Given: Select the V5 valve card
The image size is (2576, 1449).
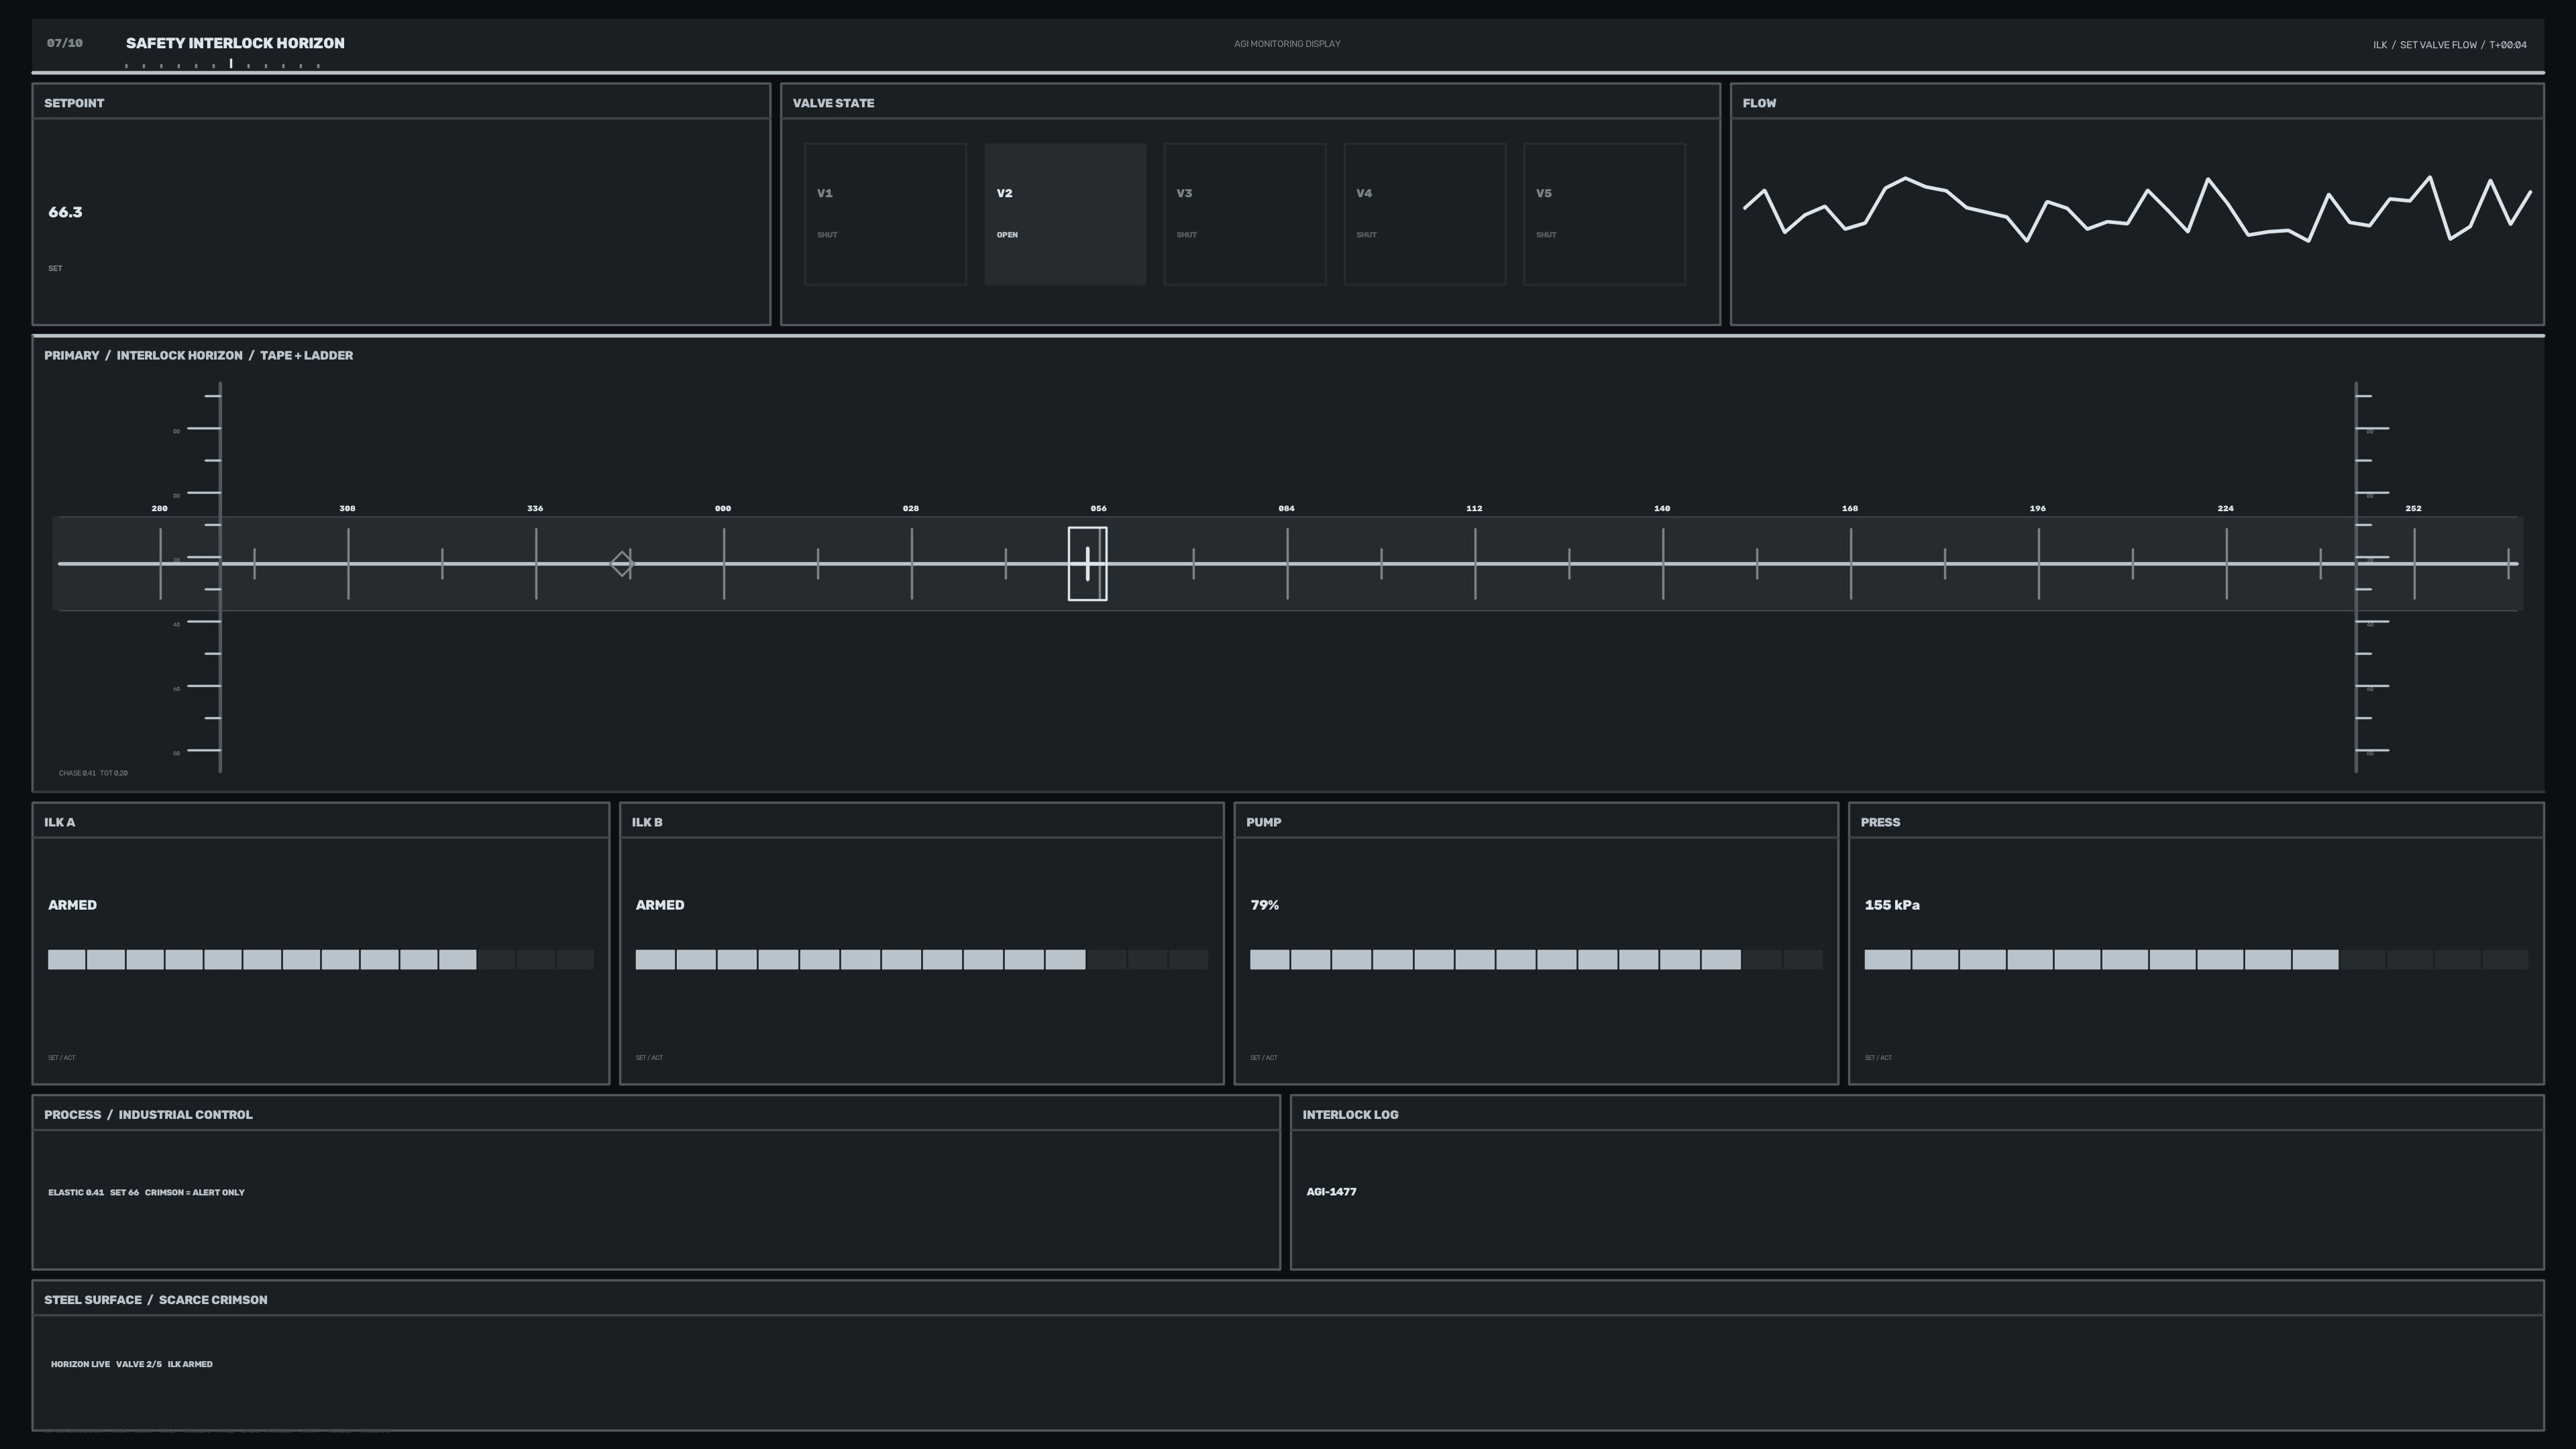Looking at the screenshot, I should click(x=1604, y=214).
